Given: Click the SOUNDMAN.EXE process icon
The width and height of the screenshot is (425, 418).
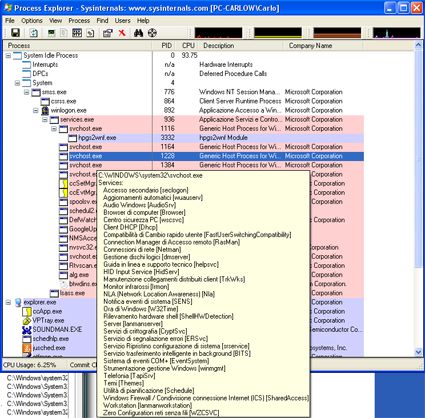Looking at the screenshot, I should pos(27,330).
